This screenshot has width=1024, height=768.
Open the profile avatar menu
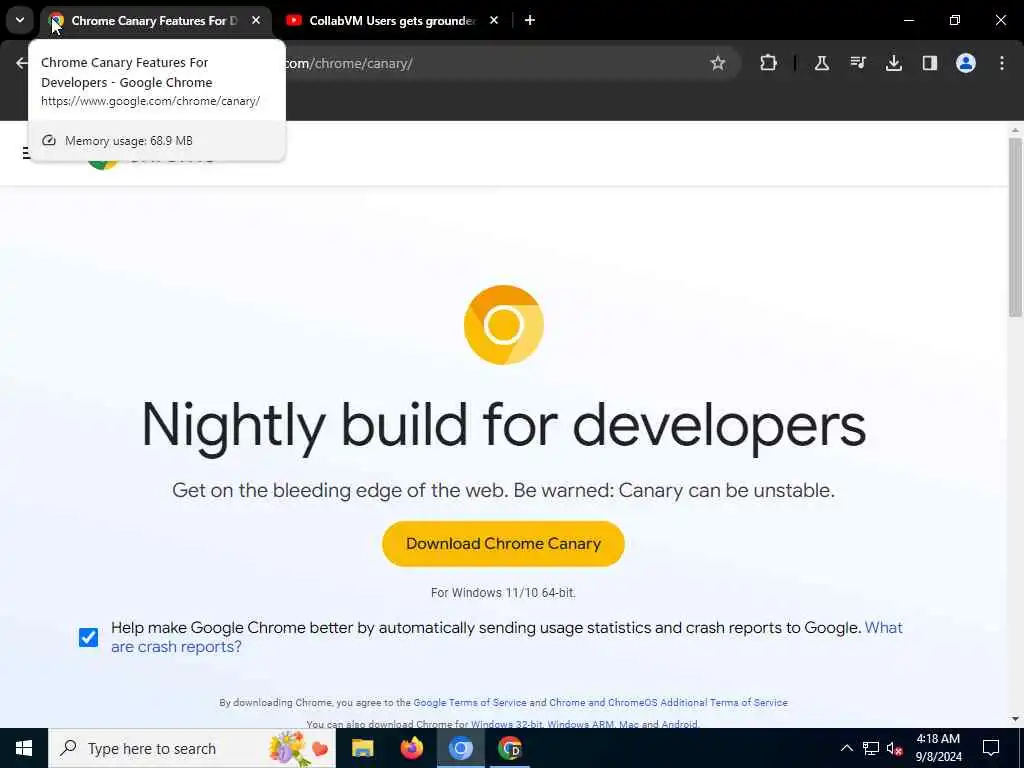pos(965,63)
